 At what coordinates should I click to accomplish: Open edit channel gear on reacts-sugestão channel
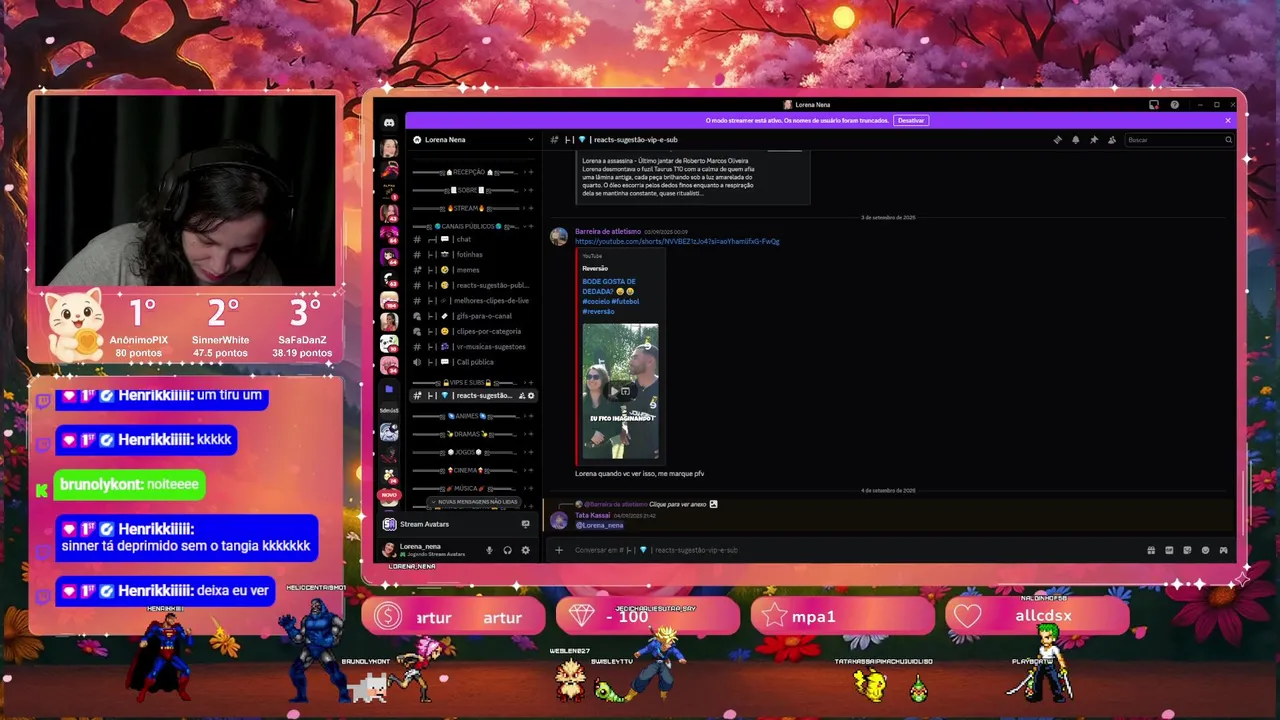[x=531, y=395]
